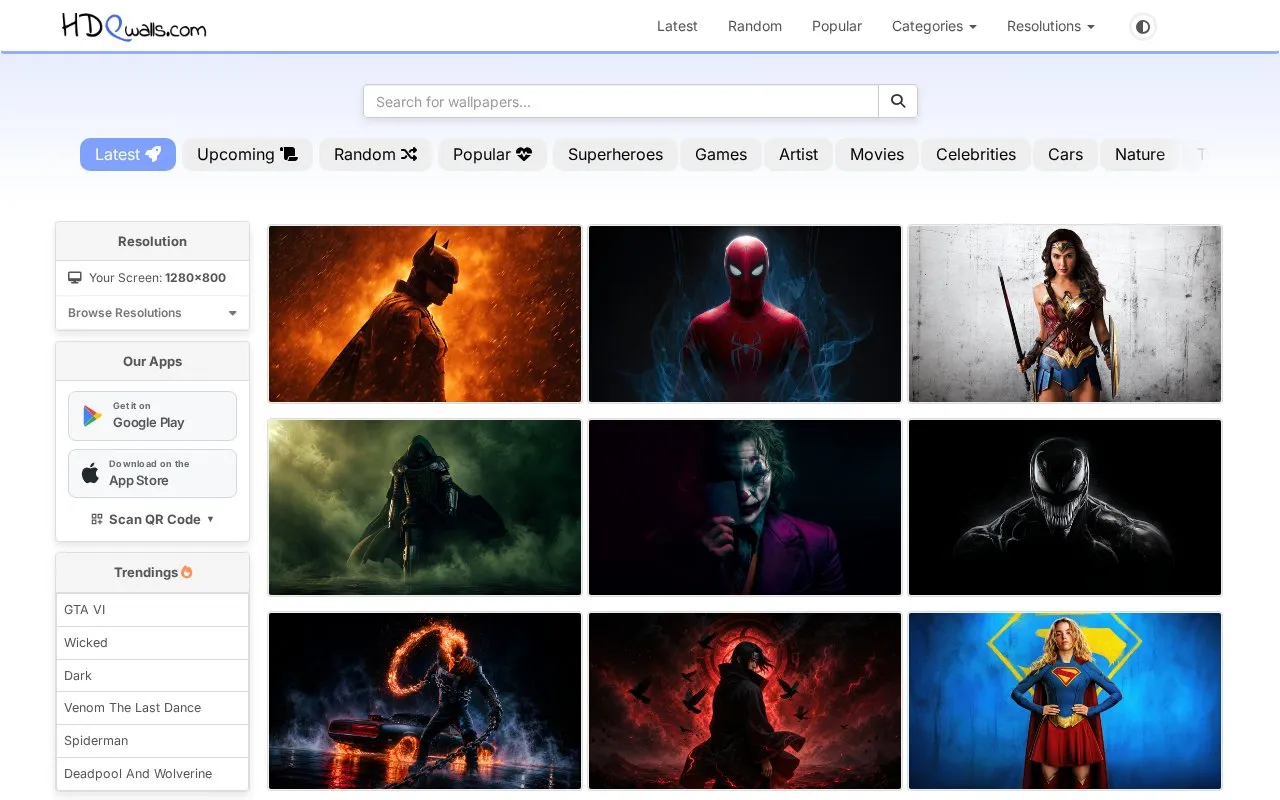This screenshot has width=1280, height=800.
Task: Browse the Superheroes category
Action: click(615, 154)
